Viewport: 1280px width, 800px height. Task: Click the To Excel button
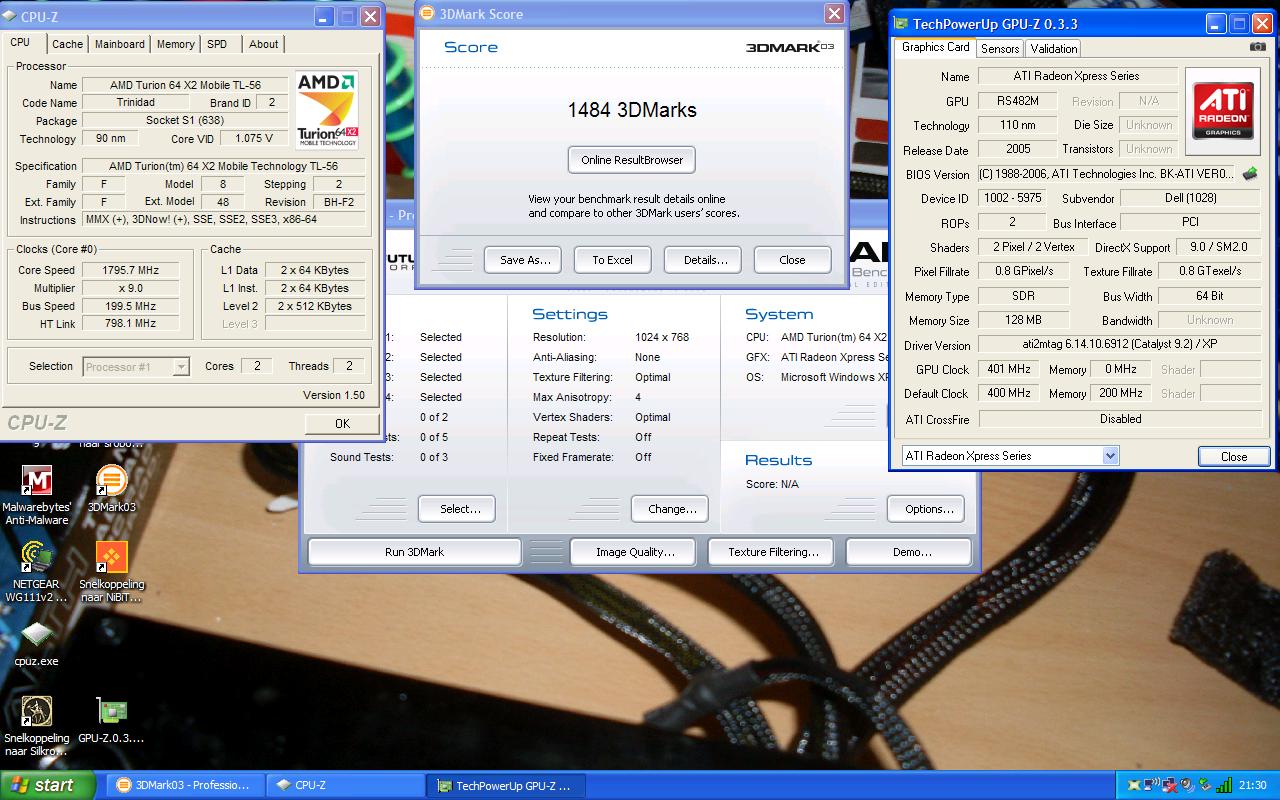click(x=612, y=260)
